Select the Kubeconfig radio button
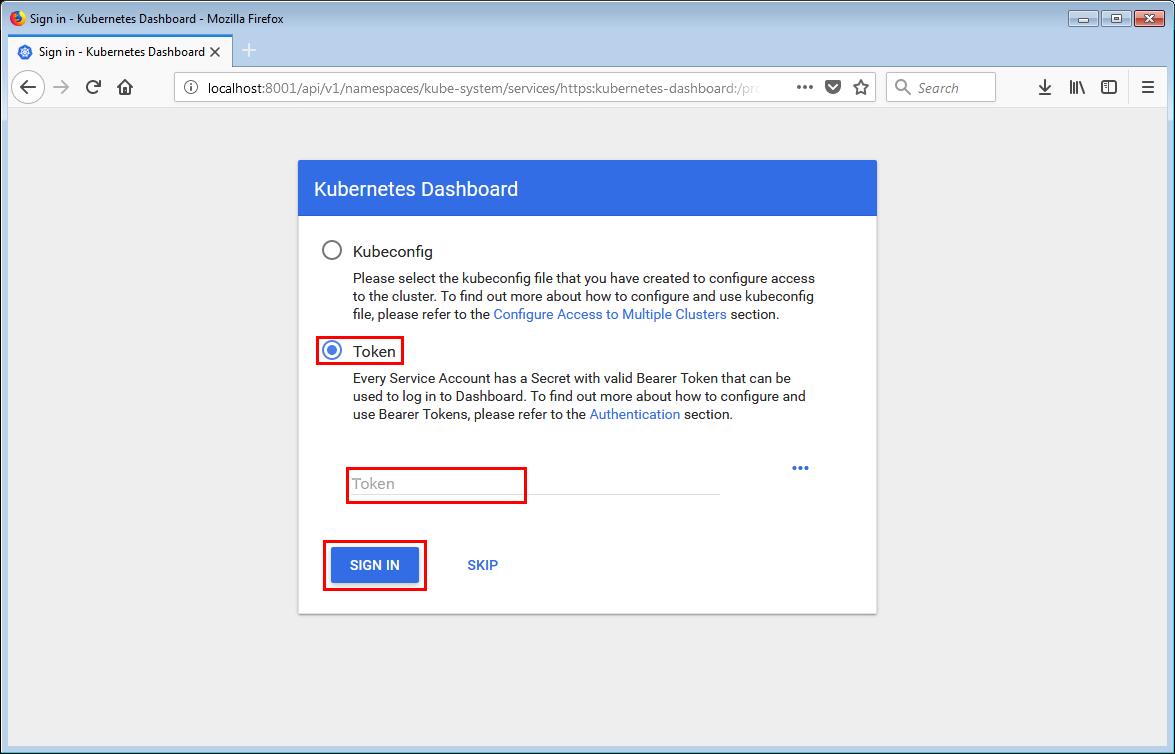The image size is (1175, 754). (332, 250)
